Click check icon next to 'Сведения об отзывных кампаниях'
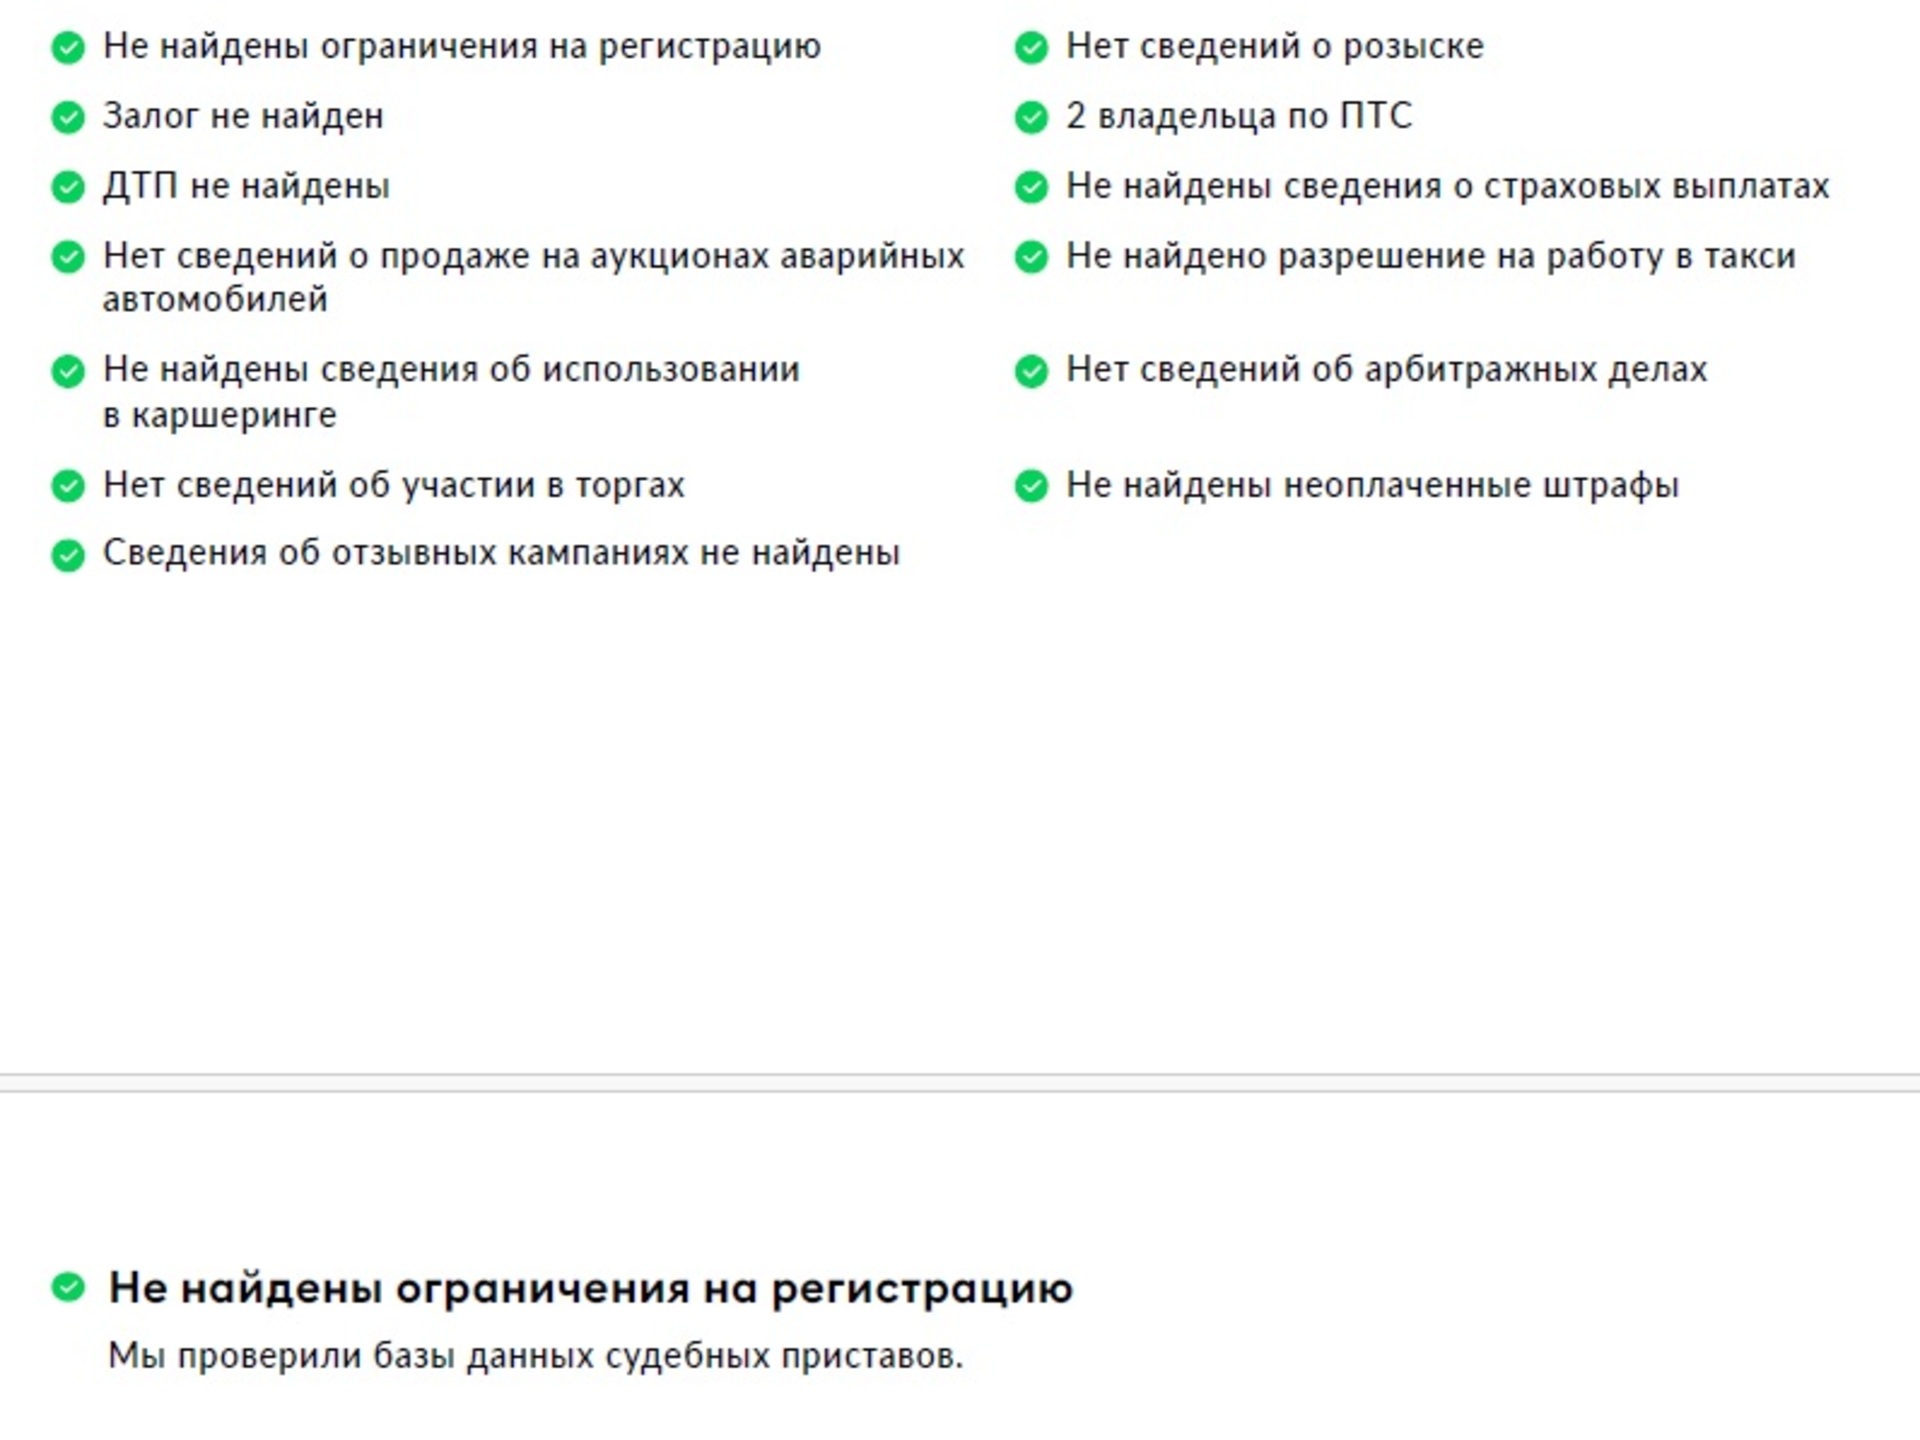 (x=68, y=554)
